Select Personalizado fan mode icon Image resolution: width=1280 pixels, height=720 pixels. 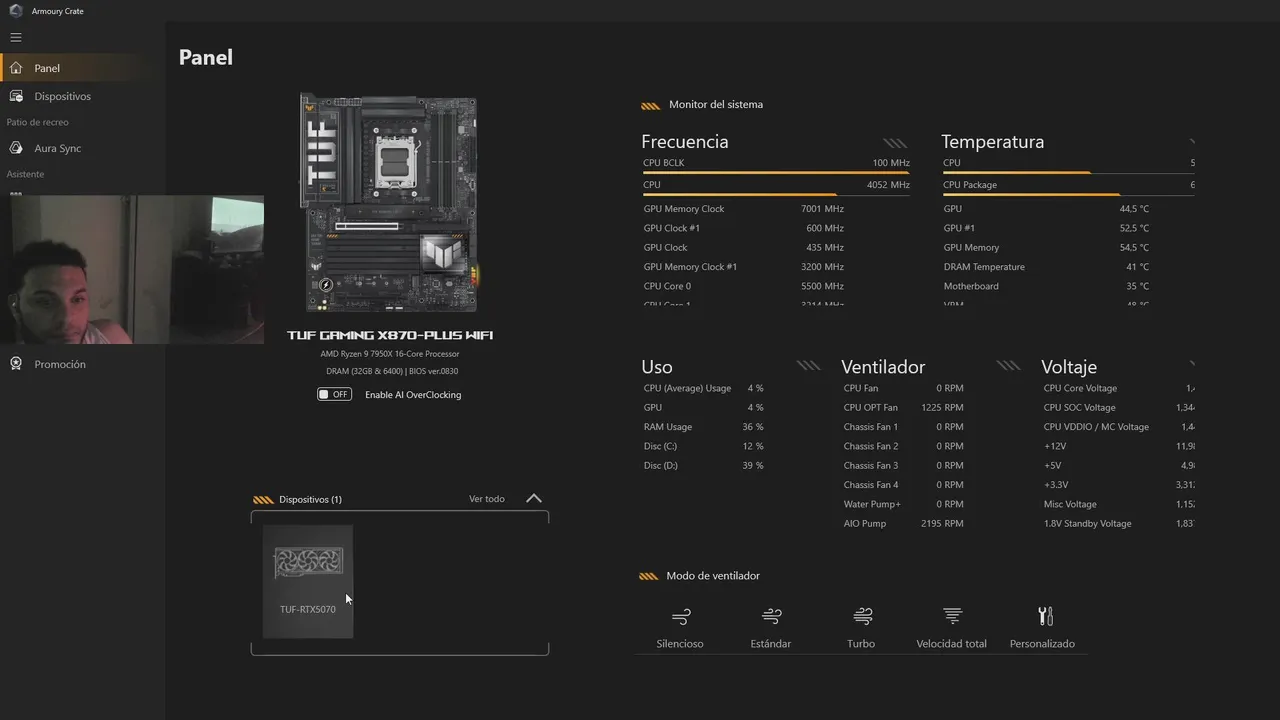coord(1045,616)
